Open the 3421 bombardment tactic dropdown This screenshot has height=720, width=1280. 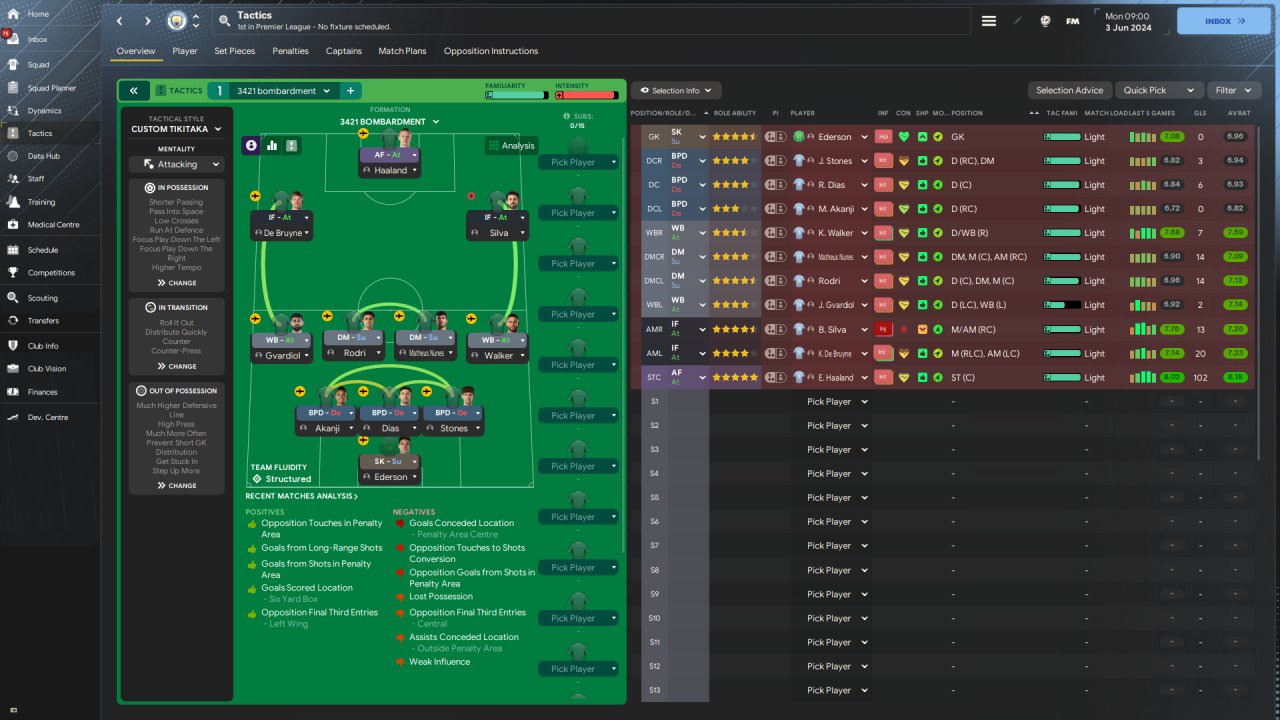[282, 91]
